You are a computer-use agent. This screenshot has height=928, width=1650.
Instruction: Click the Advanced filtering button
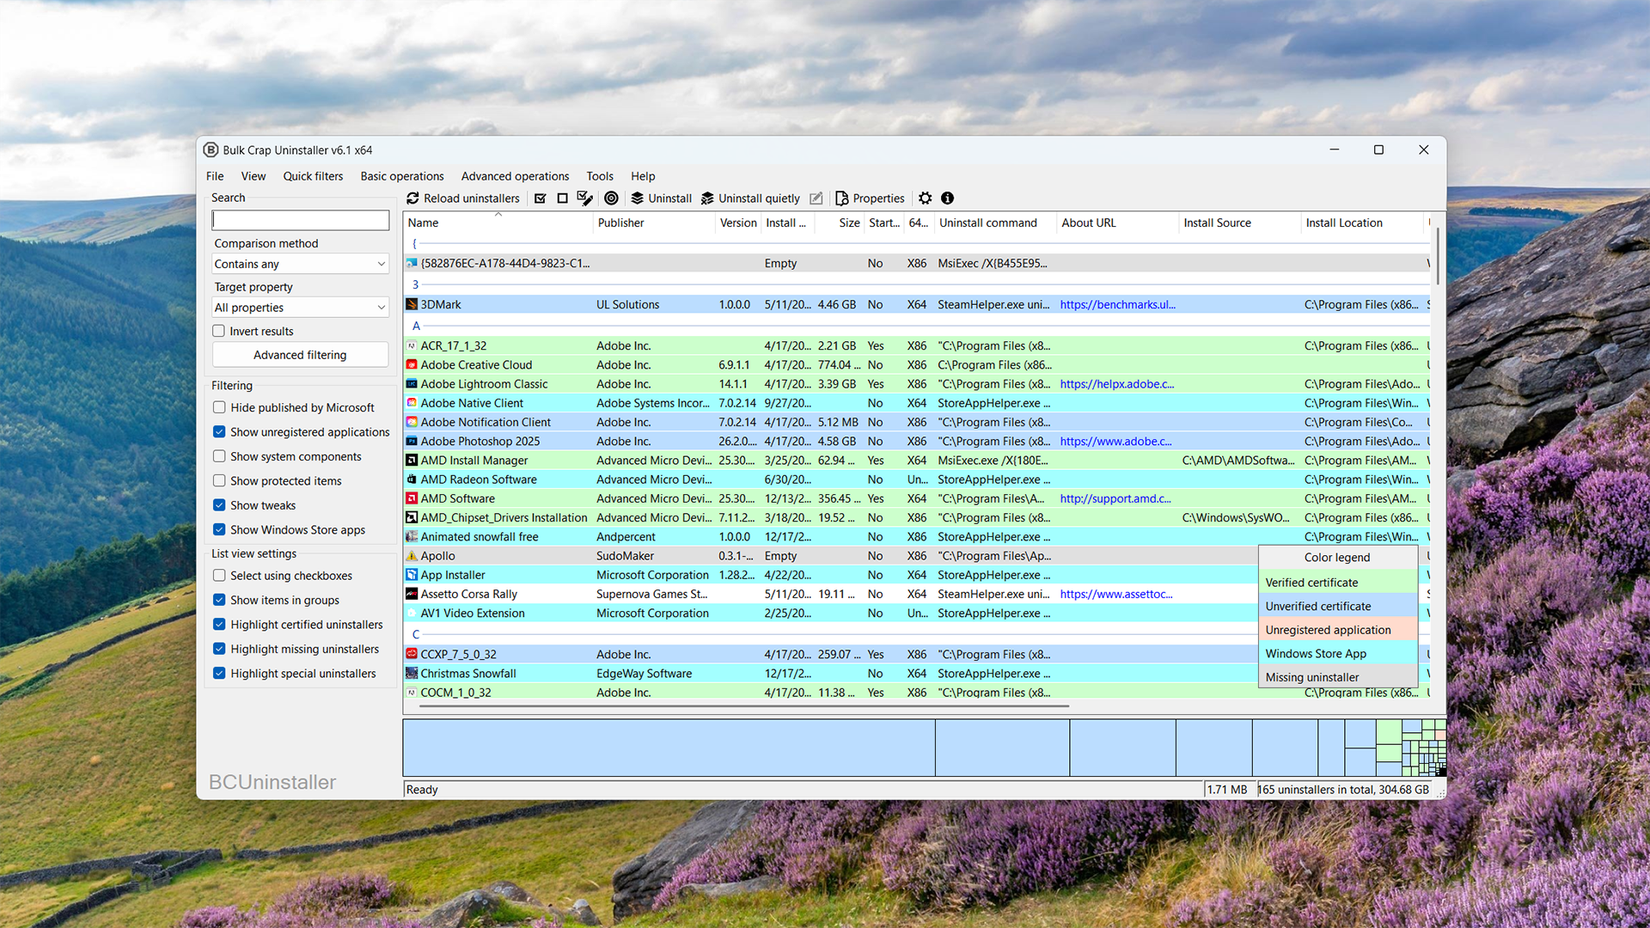(300, 355)
